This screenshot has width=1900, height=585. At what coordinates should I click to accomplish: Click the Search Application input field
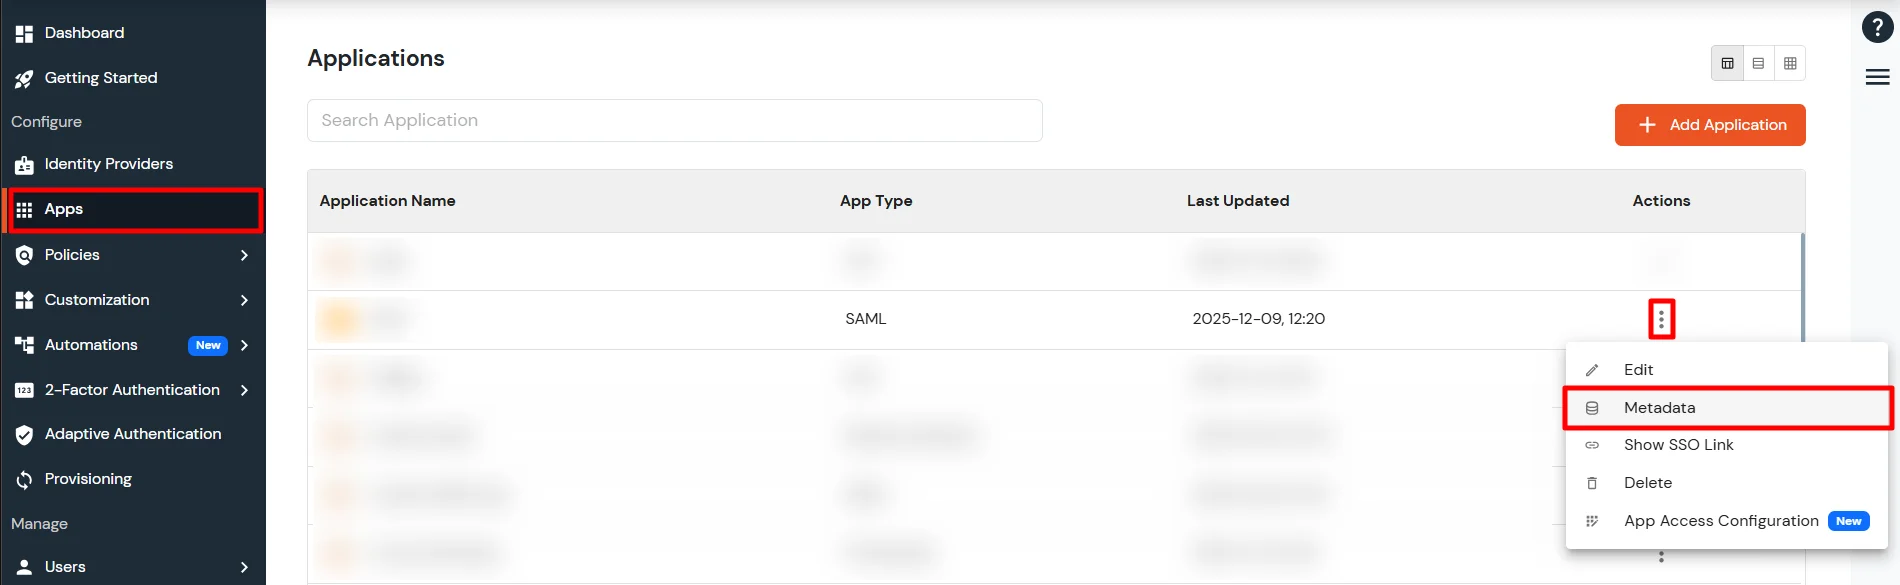(674, 120)
